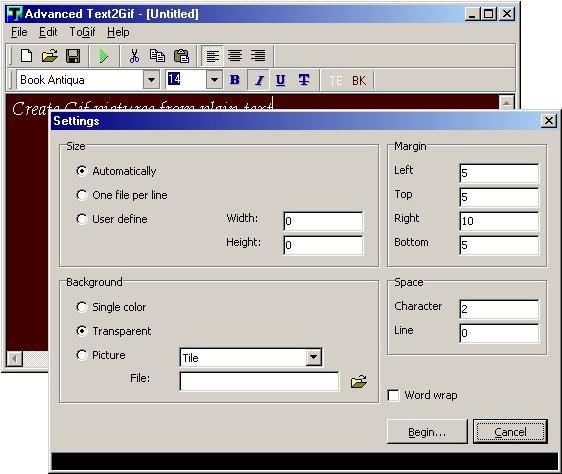Toggle Italic formatting
The image size is (562, 474).
[x=259, y=80]
